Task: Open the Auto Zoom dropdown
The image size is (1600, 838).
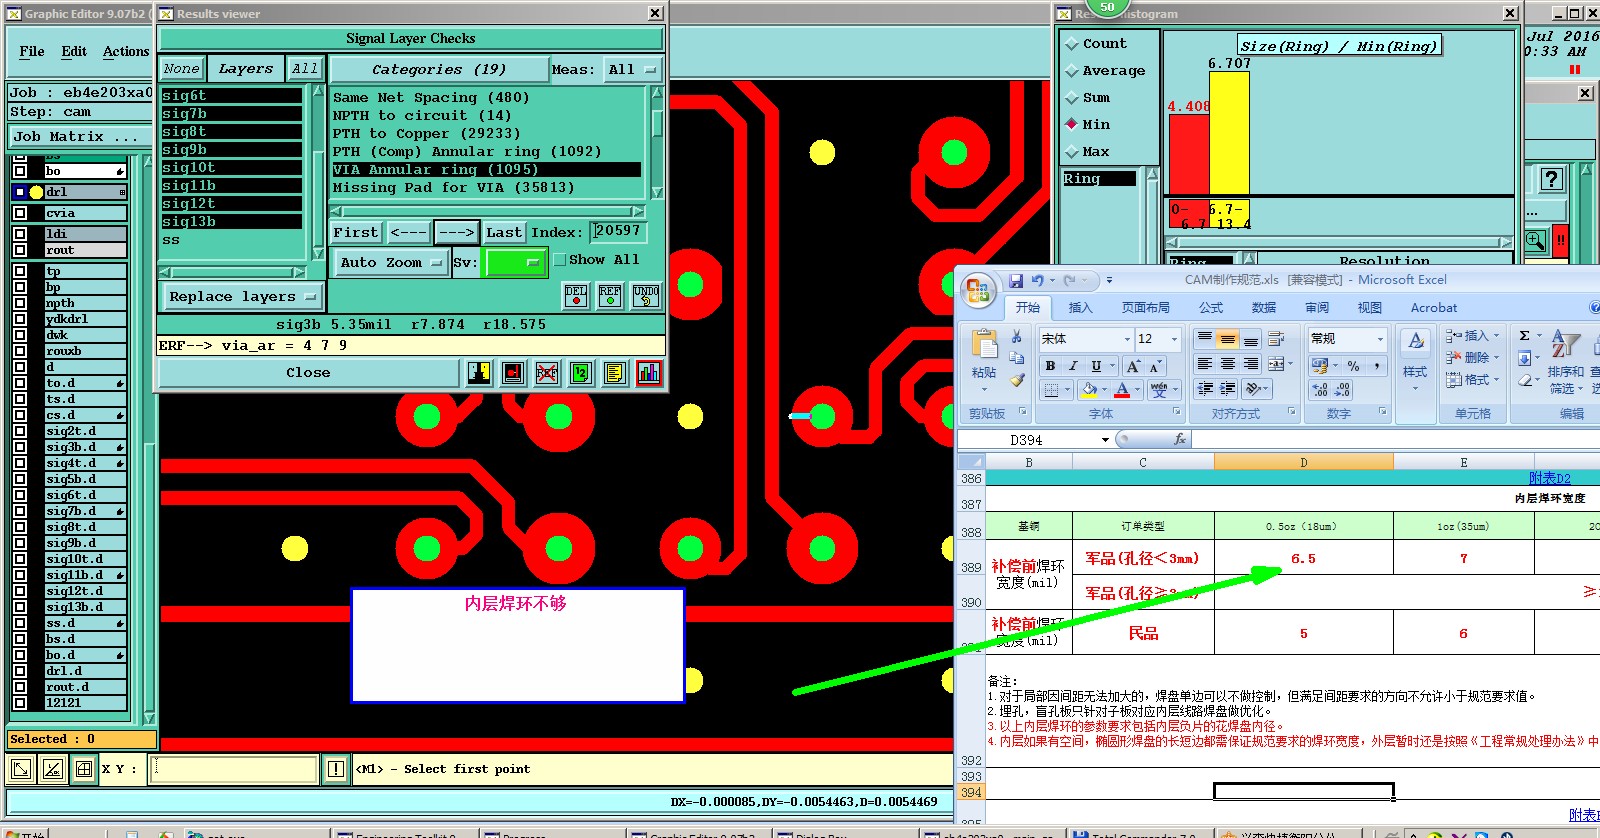Action: [390, 263]
